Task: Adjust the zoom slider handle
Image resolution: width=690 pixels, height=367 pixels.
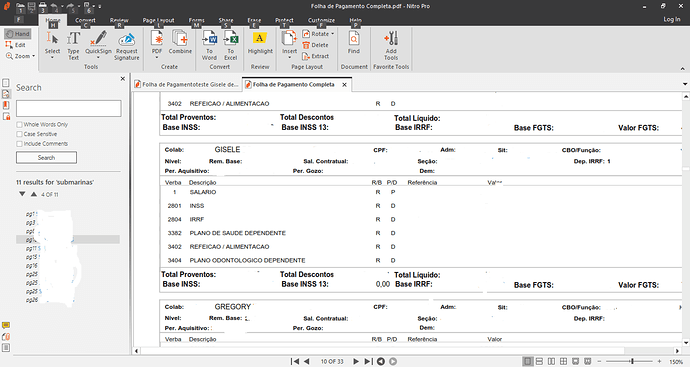Action: [x=632, y=361]
